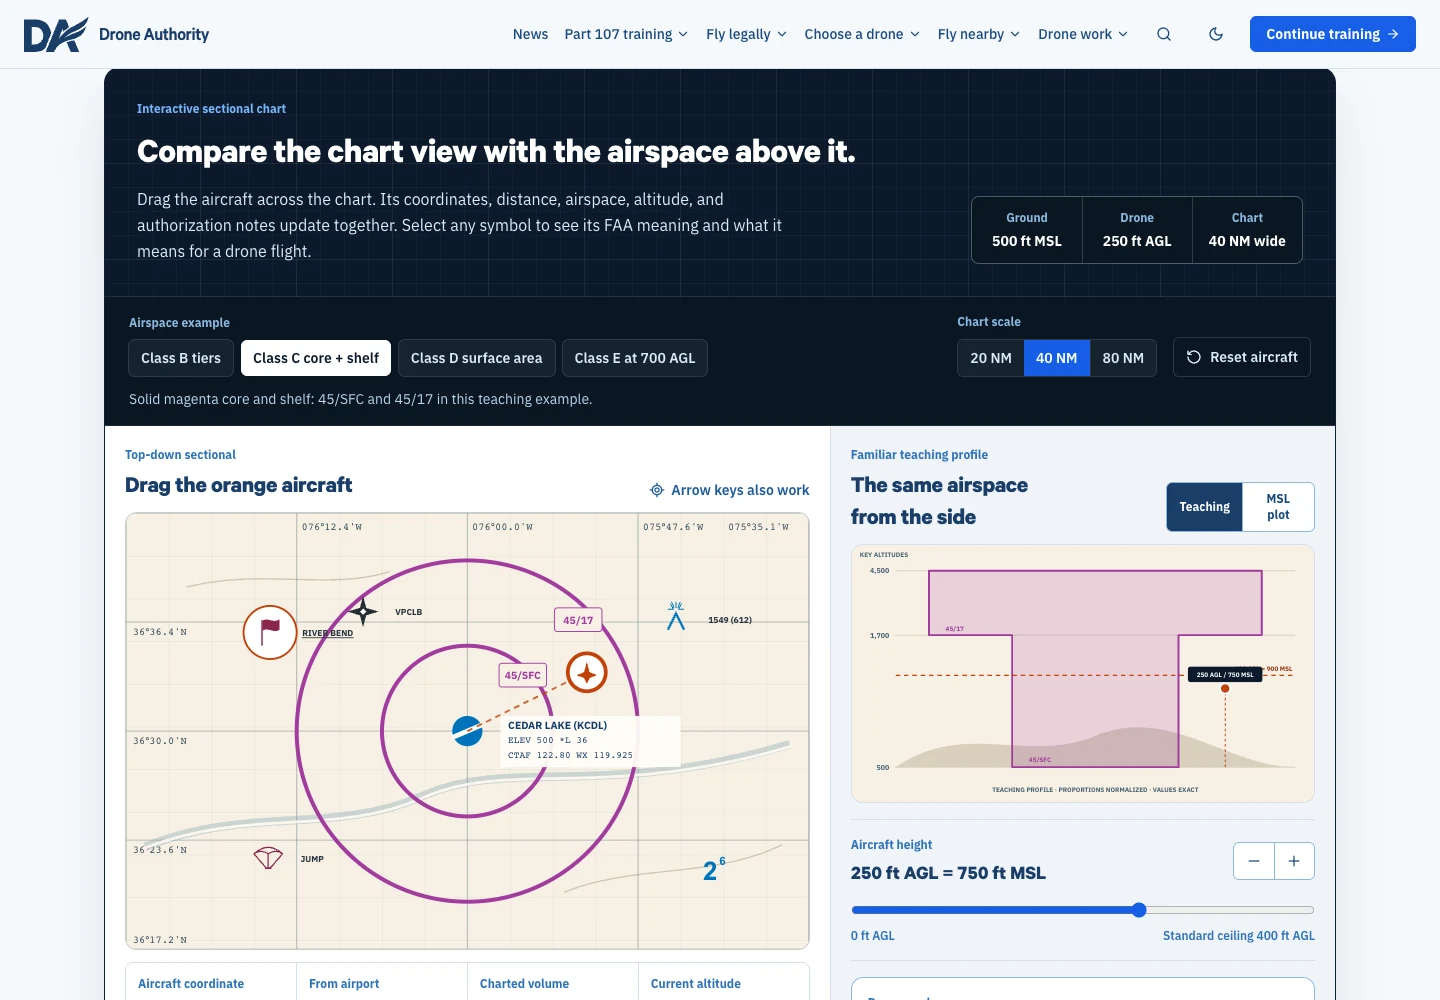Viewport: 1440px width, 1000px height.
Task: Click the Drone Authority site name
Action: click(x=154, y=34)
